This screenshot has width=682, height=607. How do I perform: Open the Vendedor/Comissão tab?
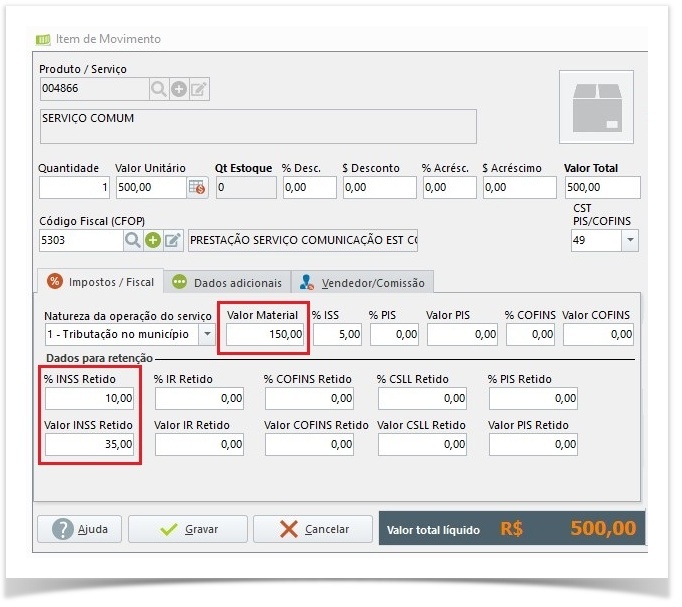362,283
